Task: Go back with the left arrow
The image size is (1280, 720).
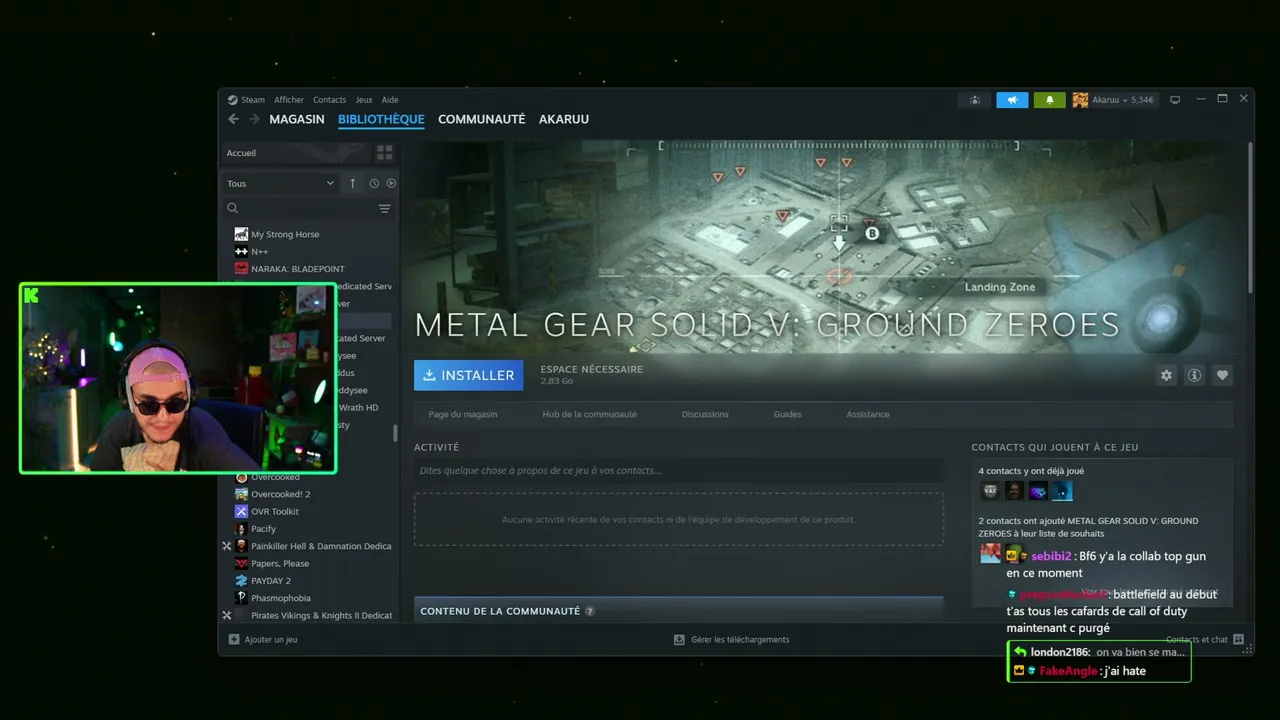Action: [234, 119]
